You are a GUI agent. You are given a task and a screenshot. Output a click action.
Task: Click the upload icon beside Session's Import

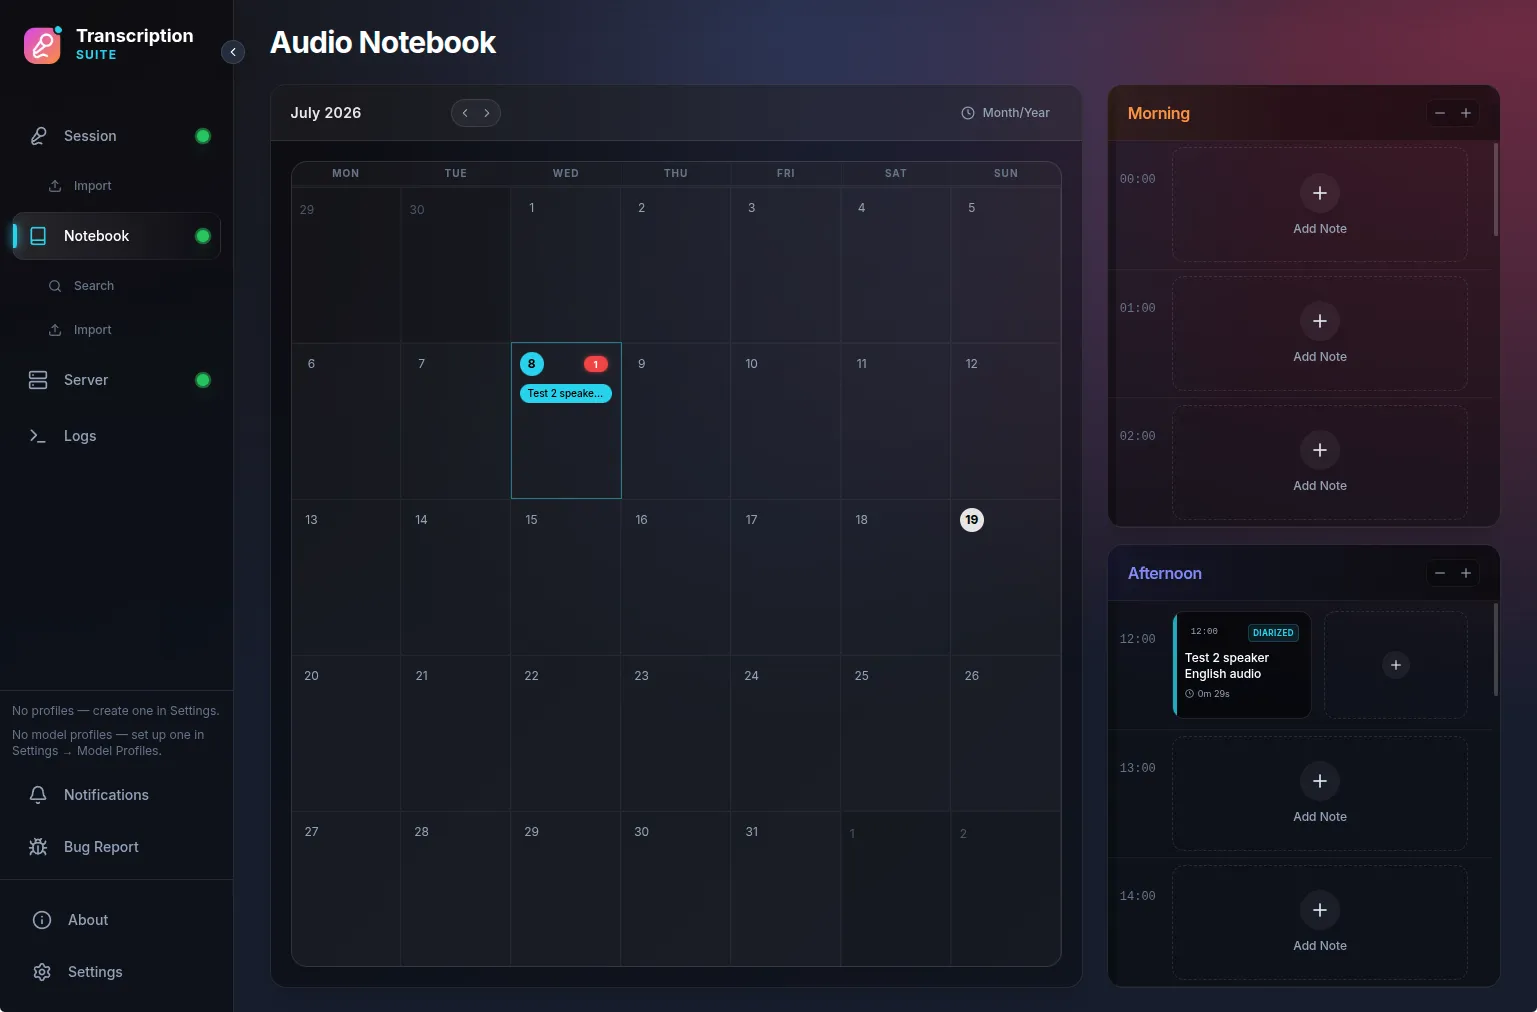click(x=55, y=186)
